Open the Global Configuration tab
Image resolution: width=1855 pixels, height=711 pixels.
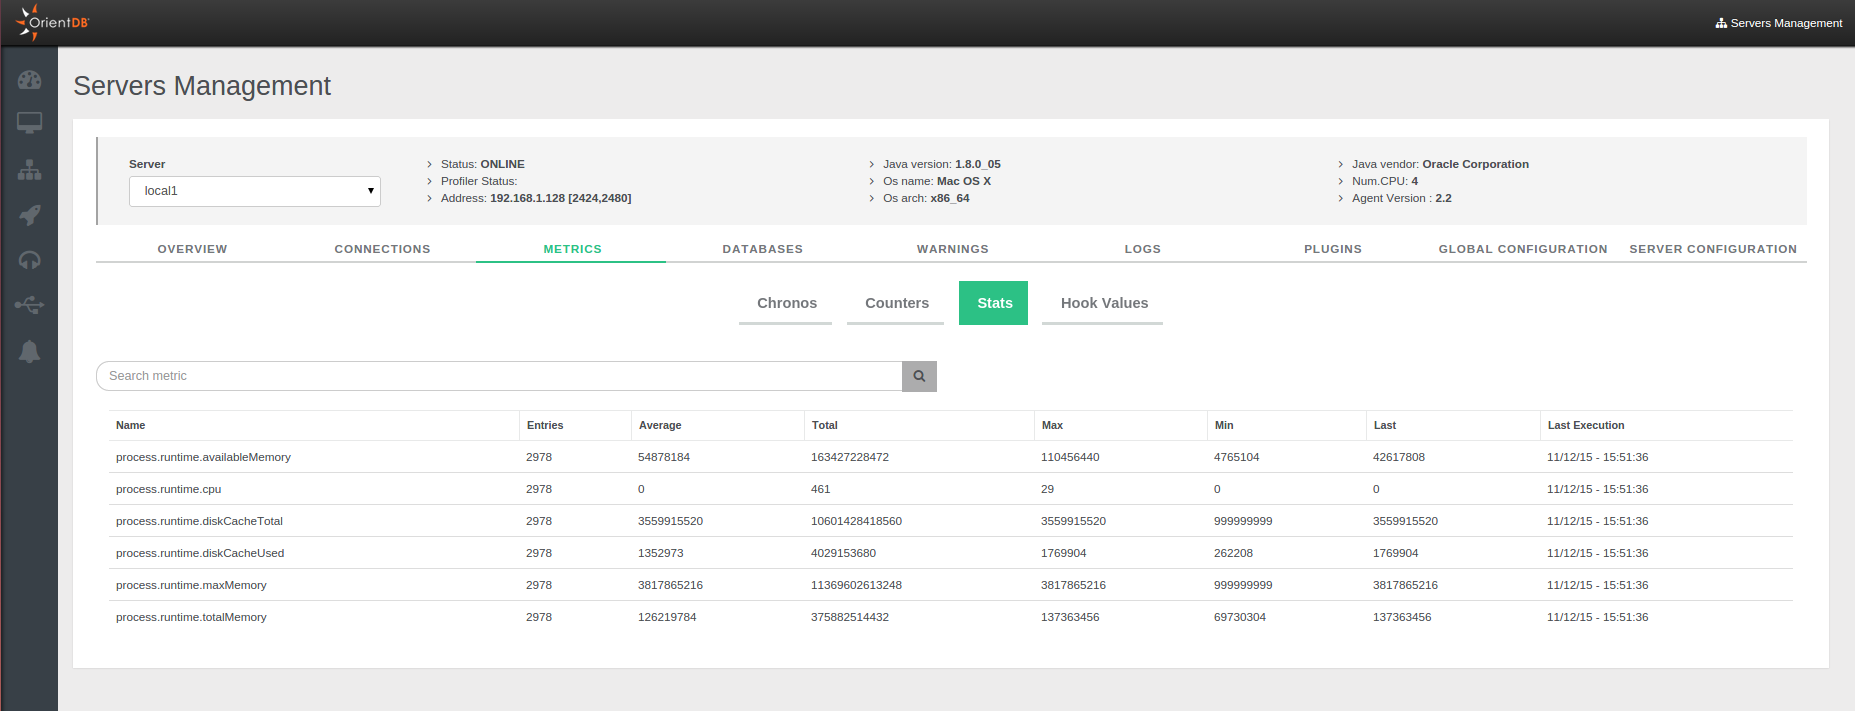[x=1522, y=249]
